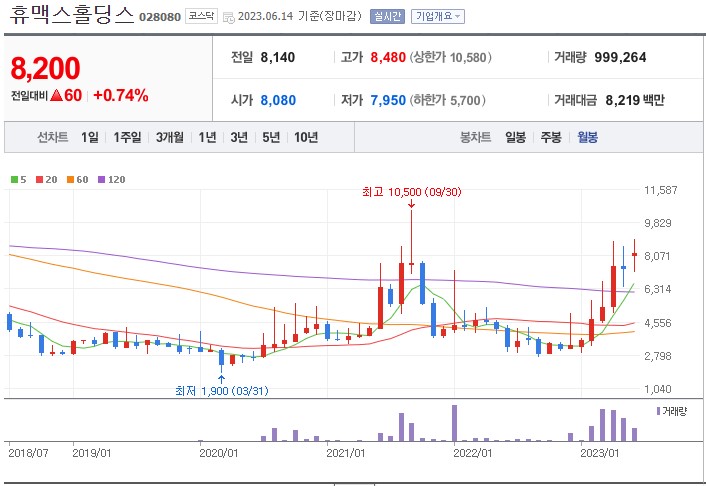The width and height of the screenshot is (706, 486).
Task: Click the 시가 value 8,080
Action: (x=278, y=100)
